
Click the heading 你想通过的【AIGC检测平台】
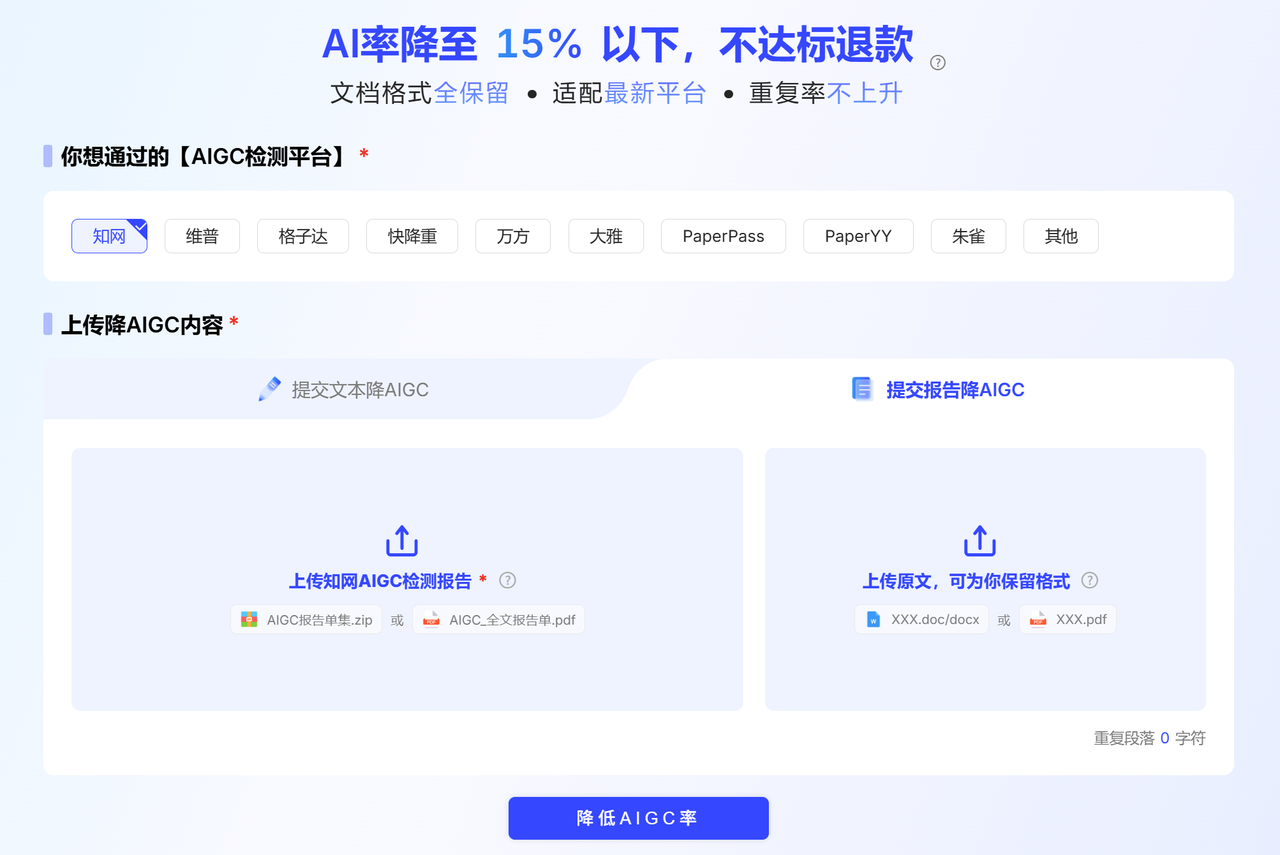tap(205, 156)
